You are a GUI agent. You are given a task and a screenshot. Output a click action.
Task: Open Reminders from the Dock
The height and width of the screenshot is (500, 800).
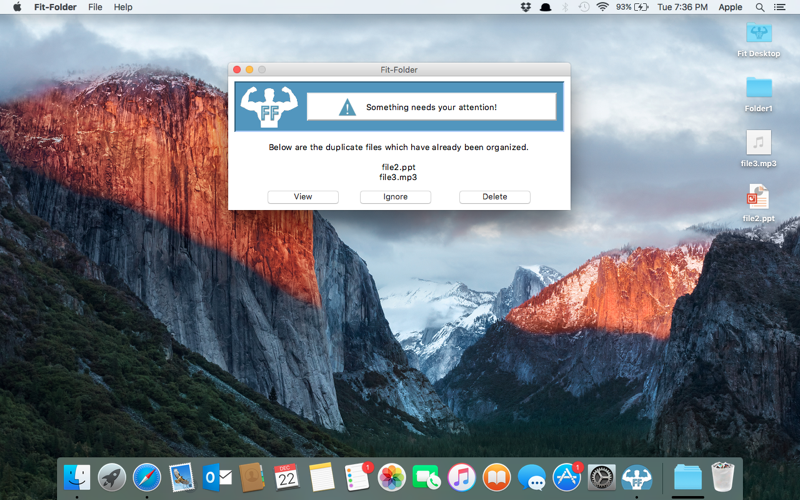click(x=357, y=477)
